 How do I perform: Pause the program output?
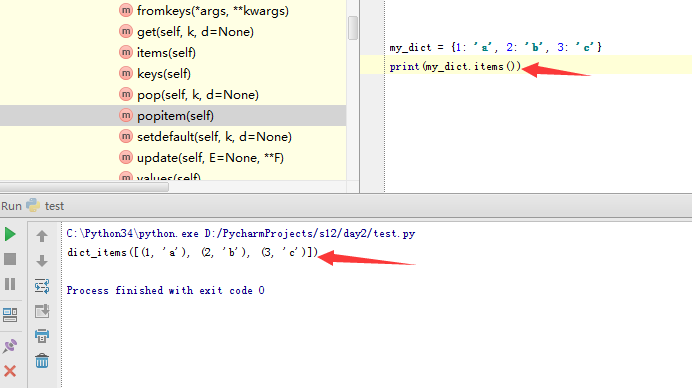(x=10, y=284)
